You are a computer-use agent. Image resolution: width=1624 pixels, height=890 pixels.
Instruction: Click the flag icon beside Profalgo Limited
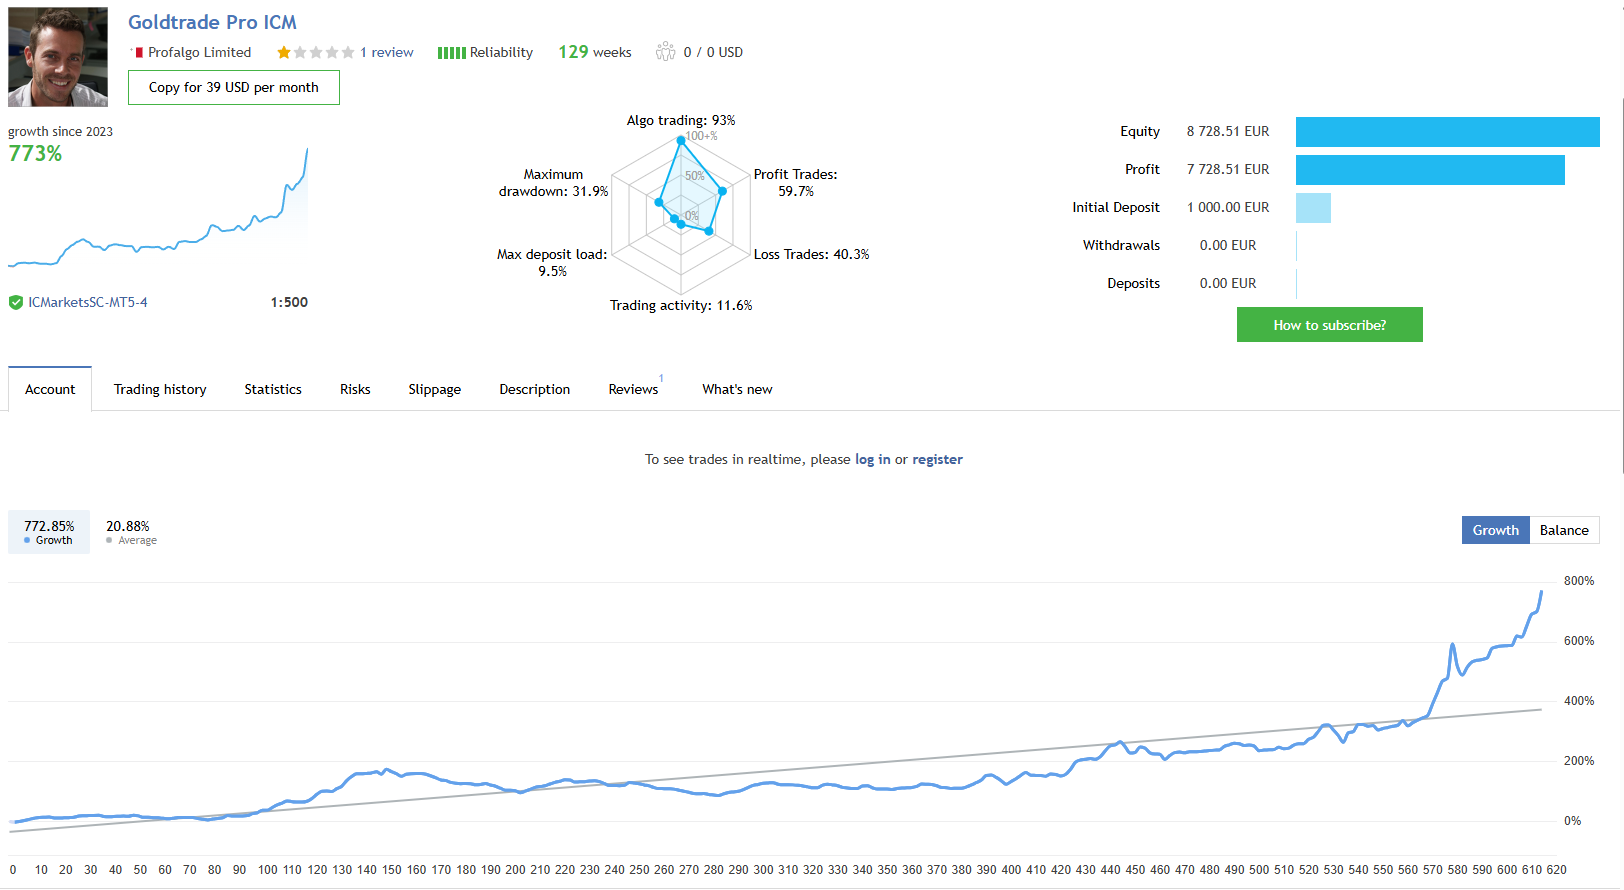click(x=137, y=52)
